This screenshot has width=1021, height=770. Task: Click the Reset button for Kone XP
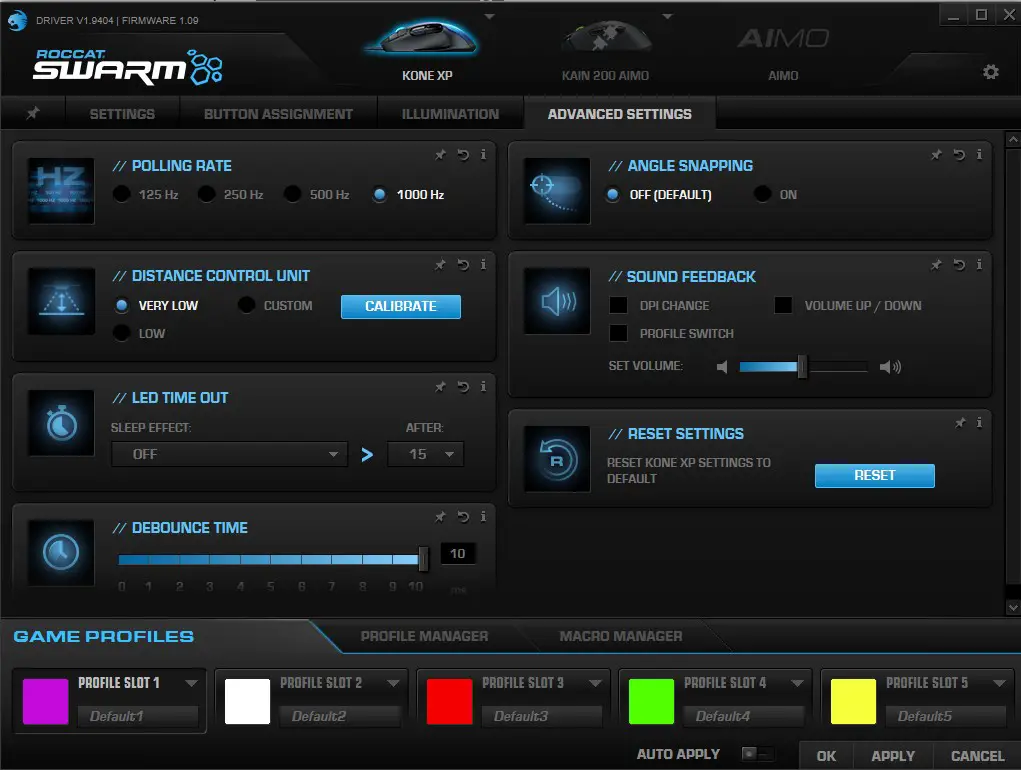pos(874,475)
